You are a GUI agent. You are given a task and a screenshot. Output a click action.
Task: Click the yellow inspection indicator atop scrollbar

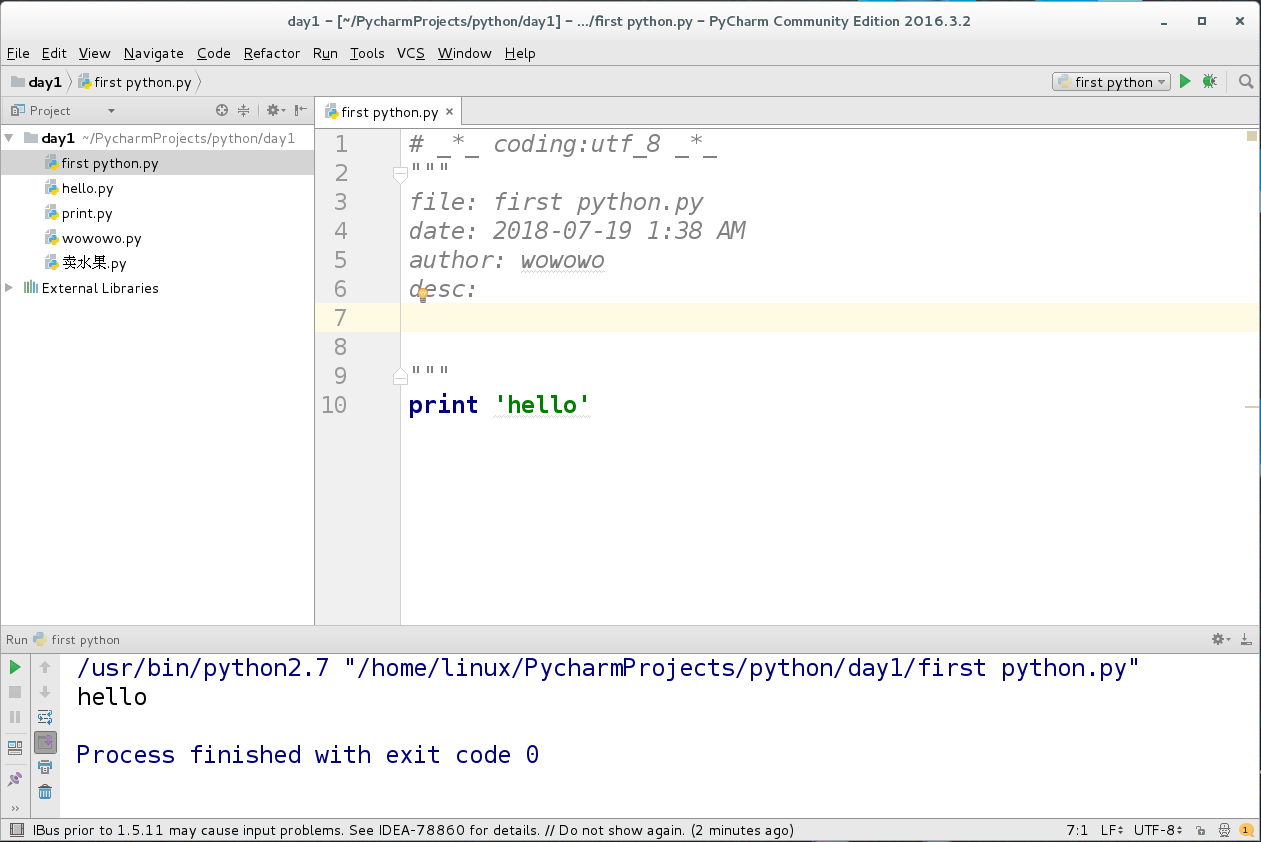[x=1252, y=137]
